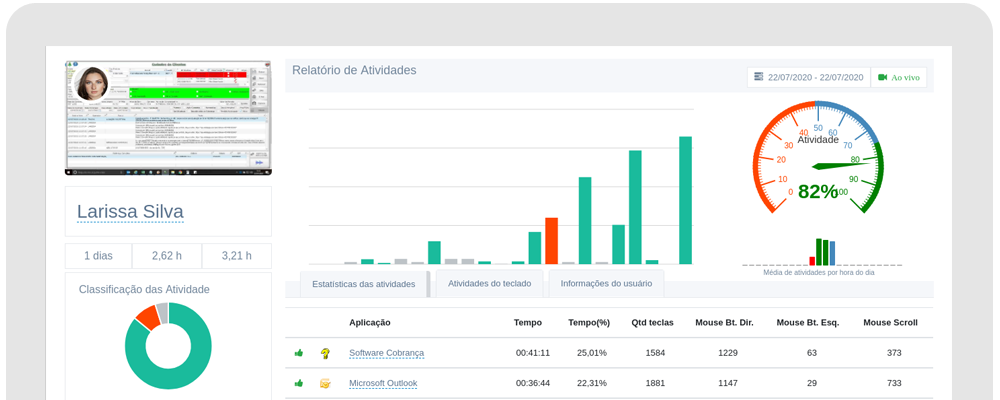Click the thumbs-up icon beside Software Cobrança
Image resolution: width=1000 pixels, height=400 pixels.
click(298, 353)
